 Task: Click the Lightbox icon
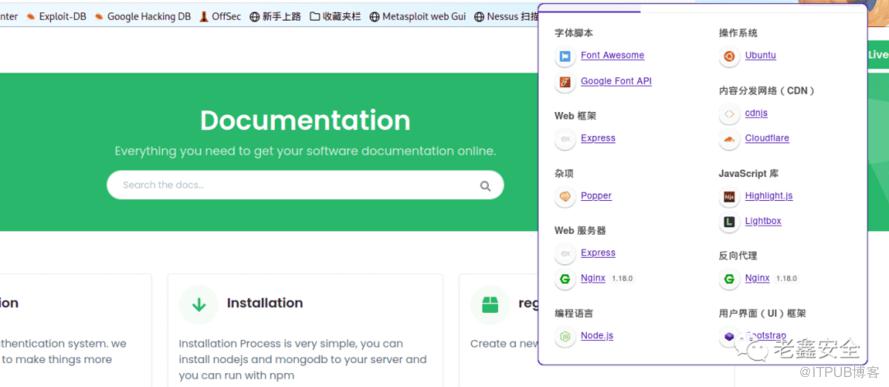729,222
